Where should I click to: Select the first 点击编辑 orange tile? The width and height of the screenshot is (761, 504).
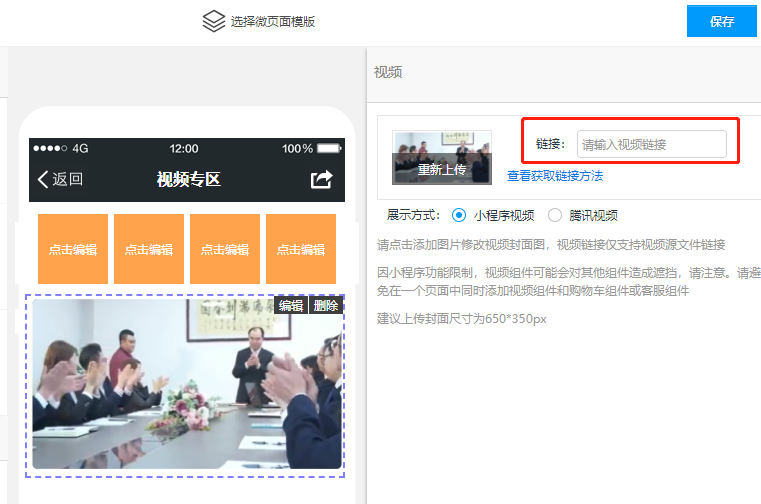73,249
